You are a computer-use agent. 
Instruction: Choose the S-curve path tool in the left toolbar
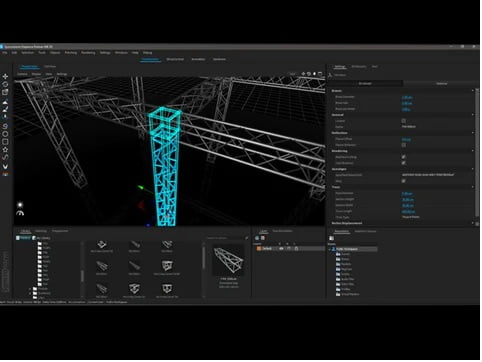[5, 157]
